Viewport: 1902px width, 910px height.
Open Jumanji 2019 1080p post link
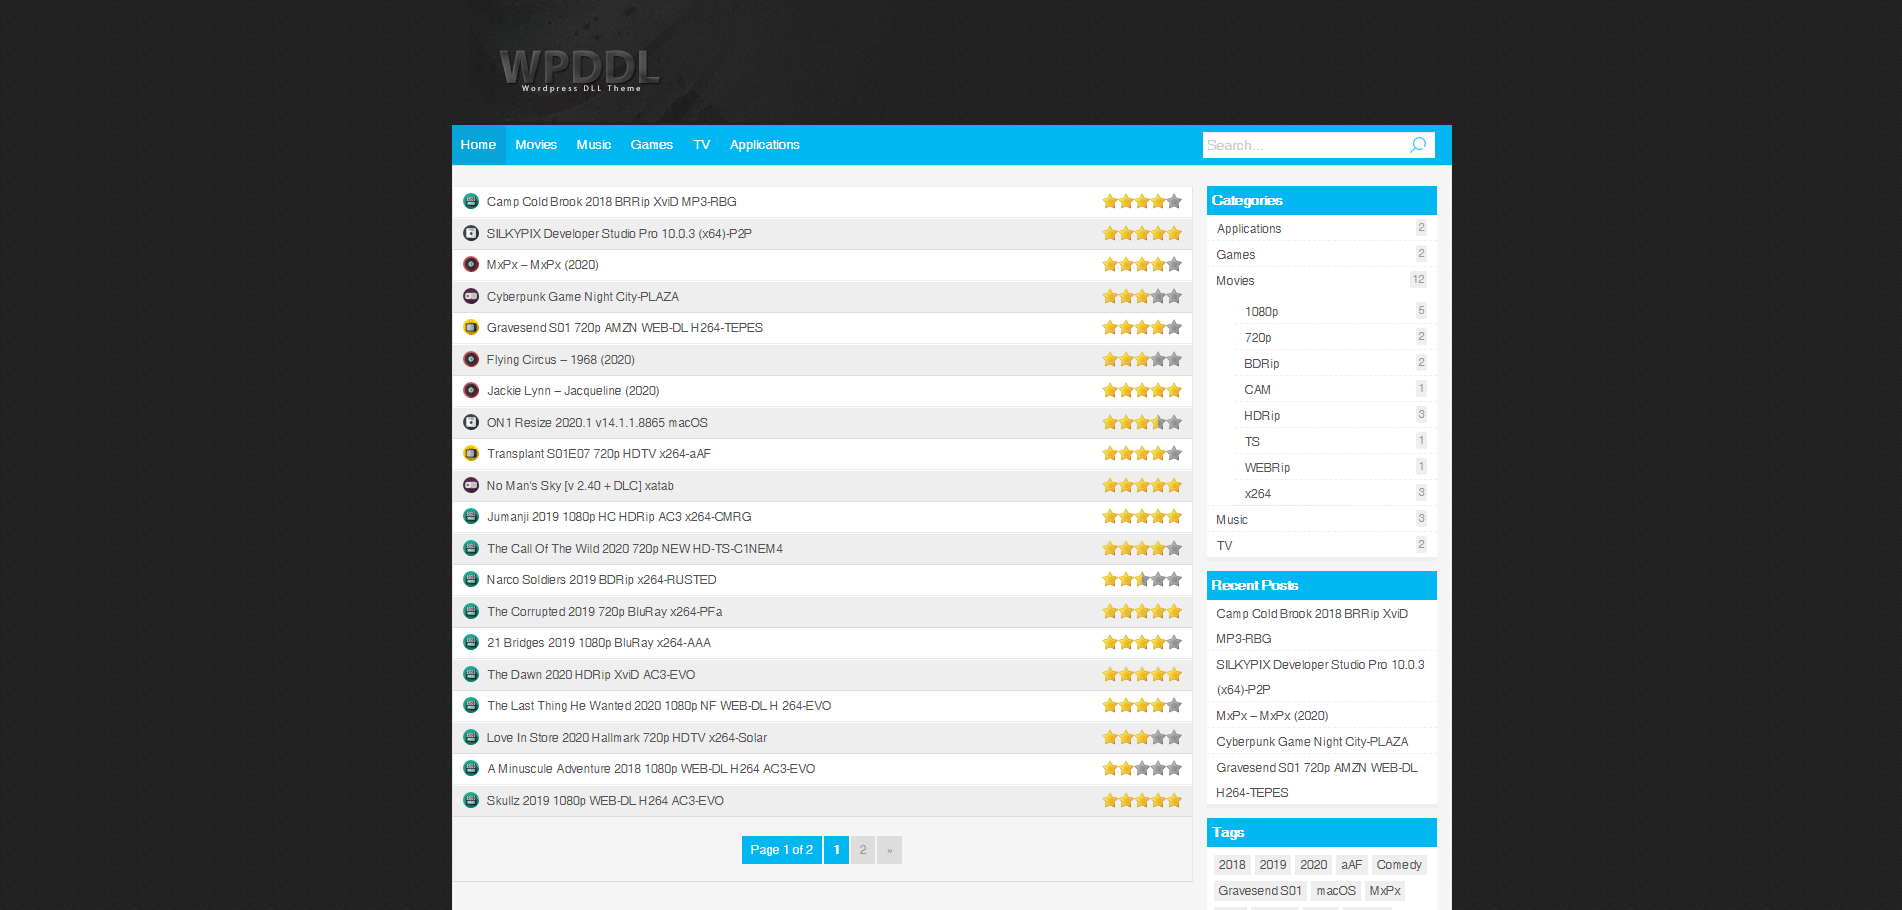click(x=618, y=517)
